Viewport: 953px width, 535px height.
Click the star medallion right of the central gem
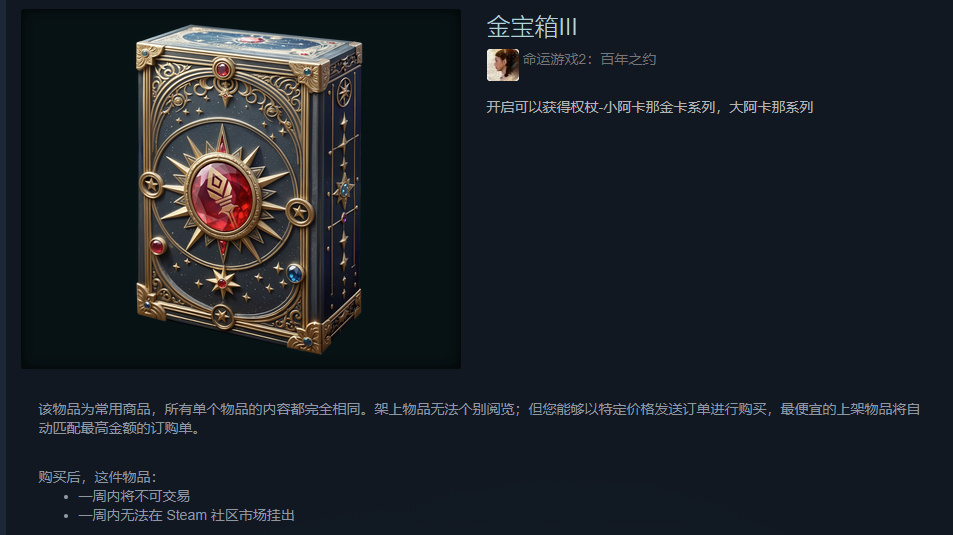click(x=299, y=212)
